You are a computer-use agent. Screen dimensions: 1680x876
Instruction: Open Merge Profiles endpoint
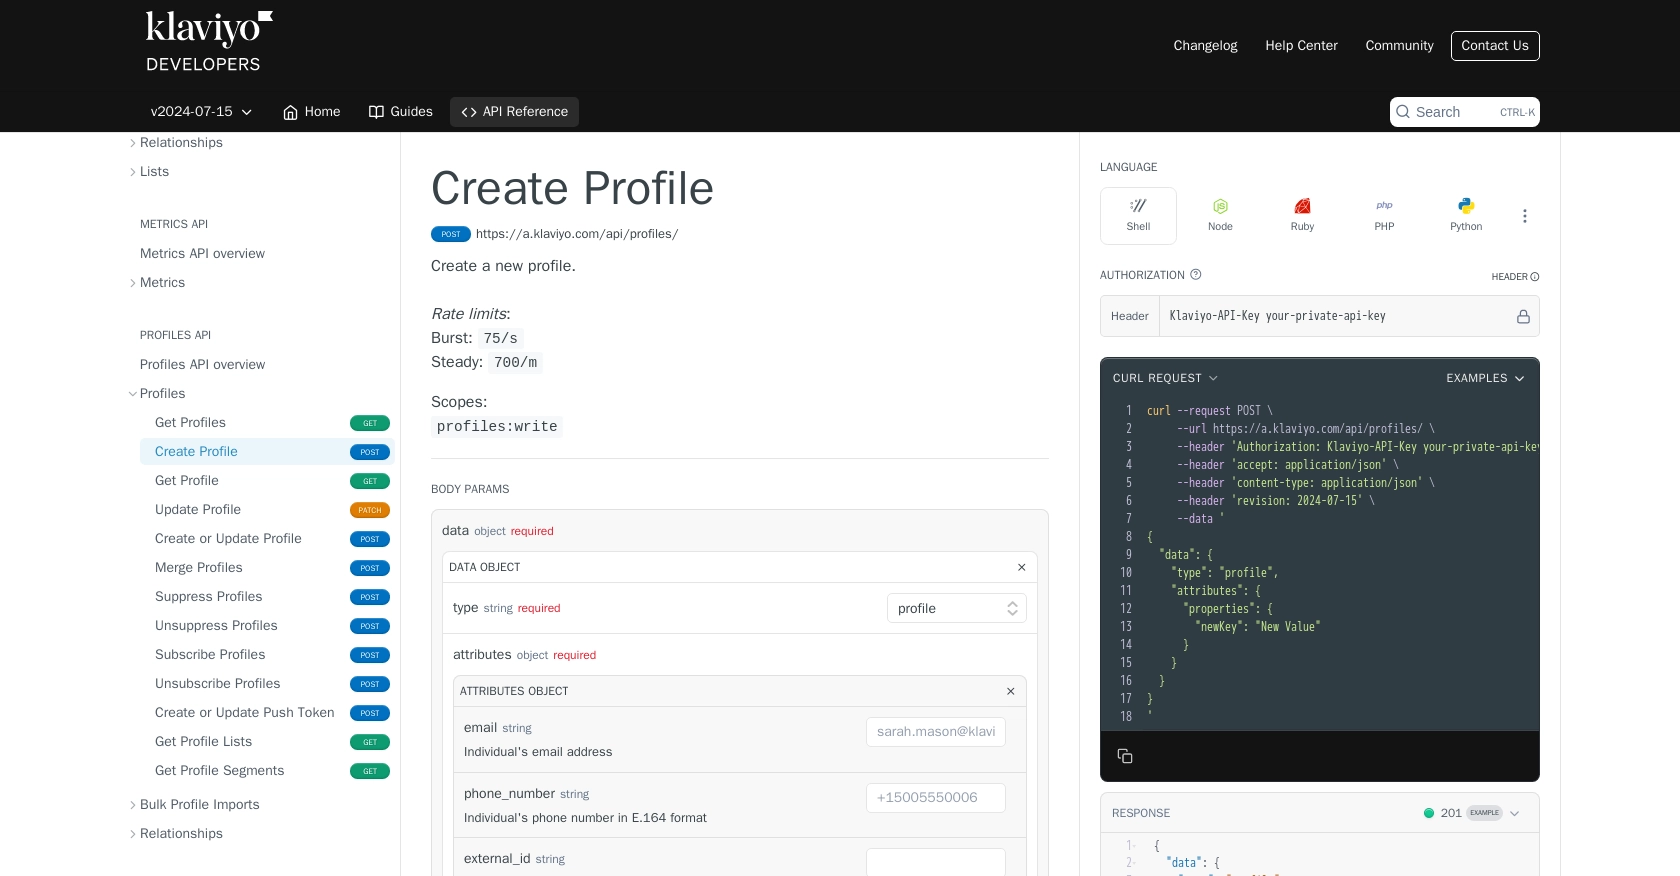pyautogui.click(x=268, y=568)
